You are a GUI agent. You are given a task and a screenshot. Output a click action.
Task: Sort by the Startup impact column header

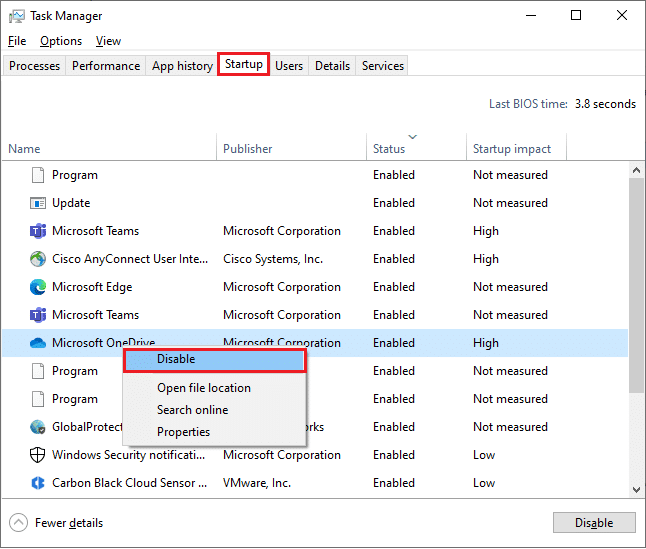tap(516, 148)
